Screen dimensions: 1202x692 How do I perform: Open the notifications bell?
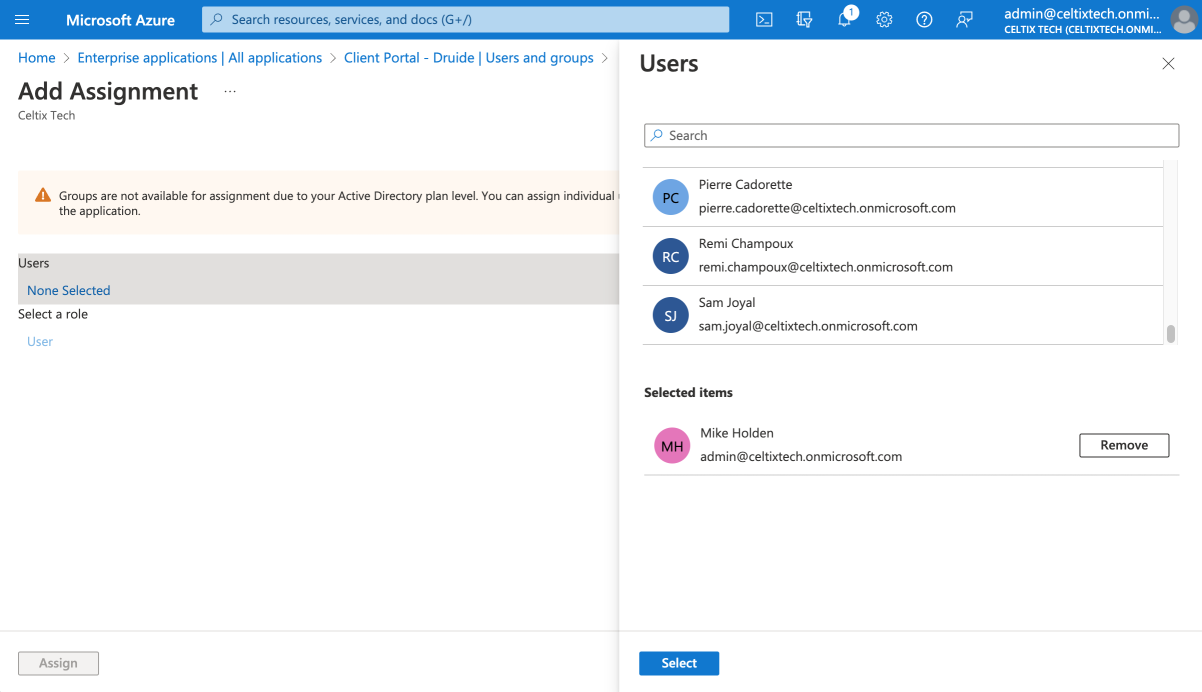845,20
